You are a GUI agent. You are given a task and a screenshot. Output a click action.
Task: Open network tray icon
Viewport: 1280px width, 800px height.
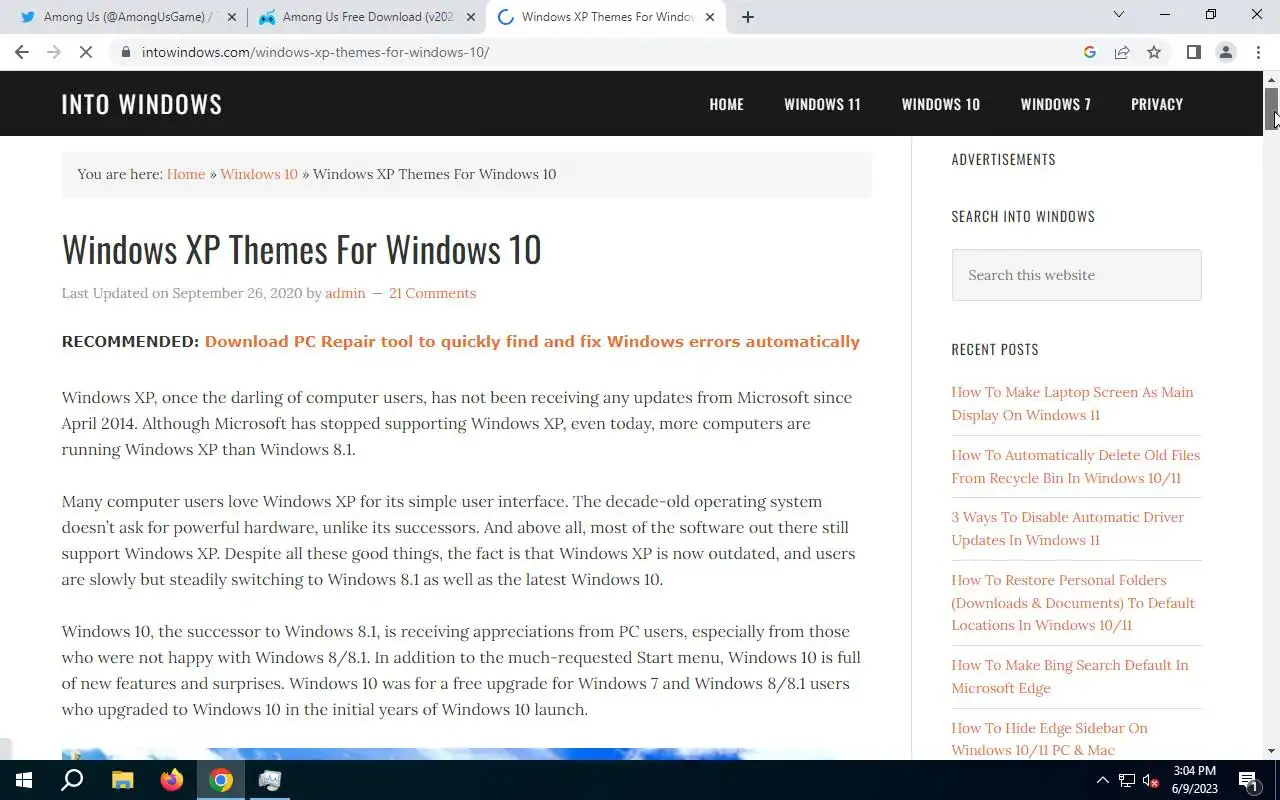1127,780
